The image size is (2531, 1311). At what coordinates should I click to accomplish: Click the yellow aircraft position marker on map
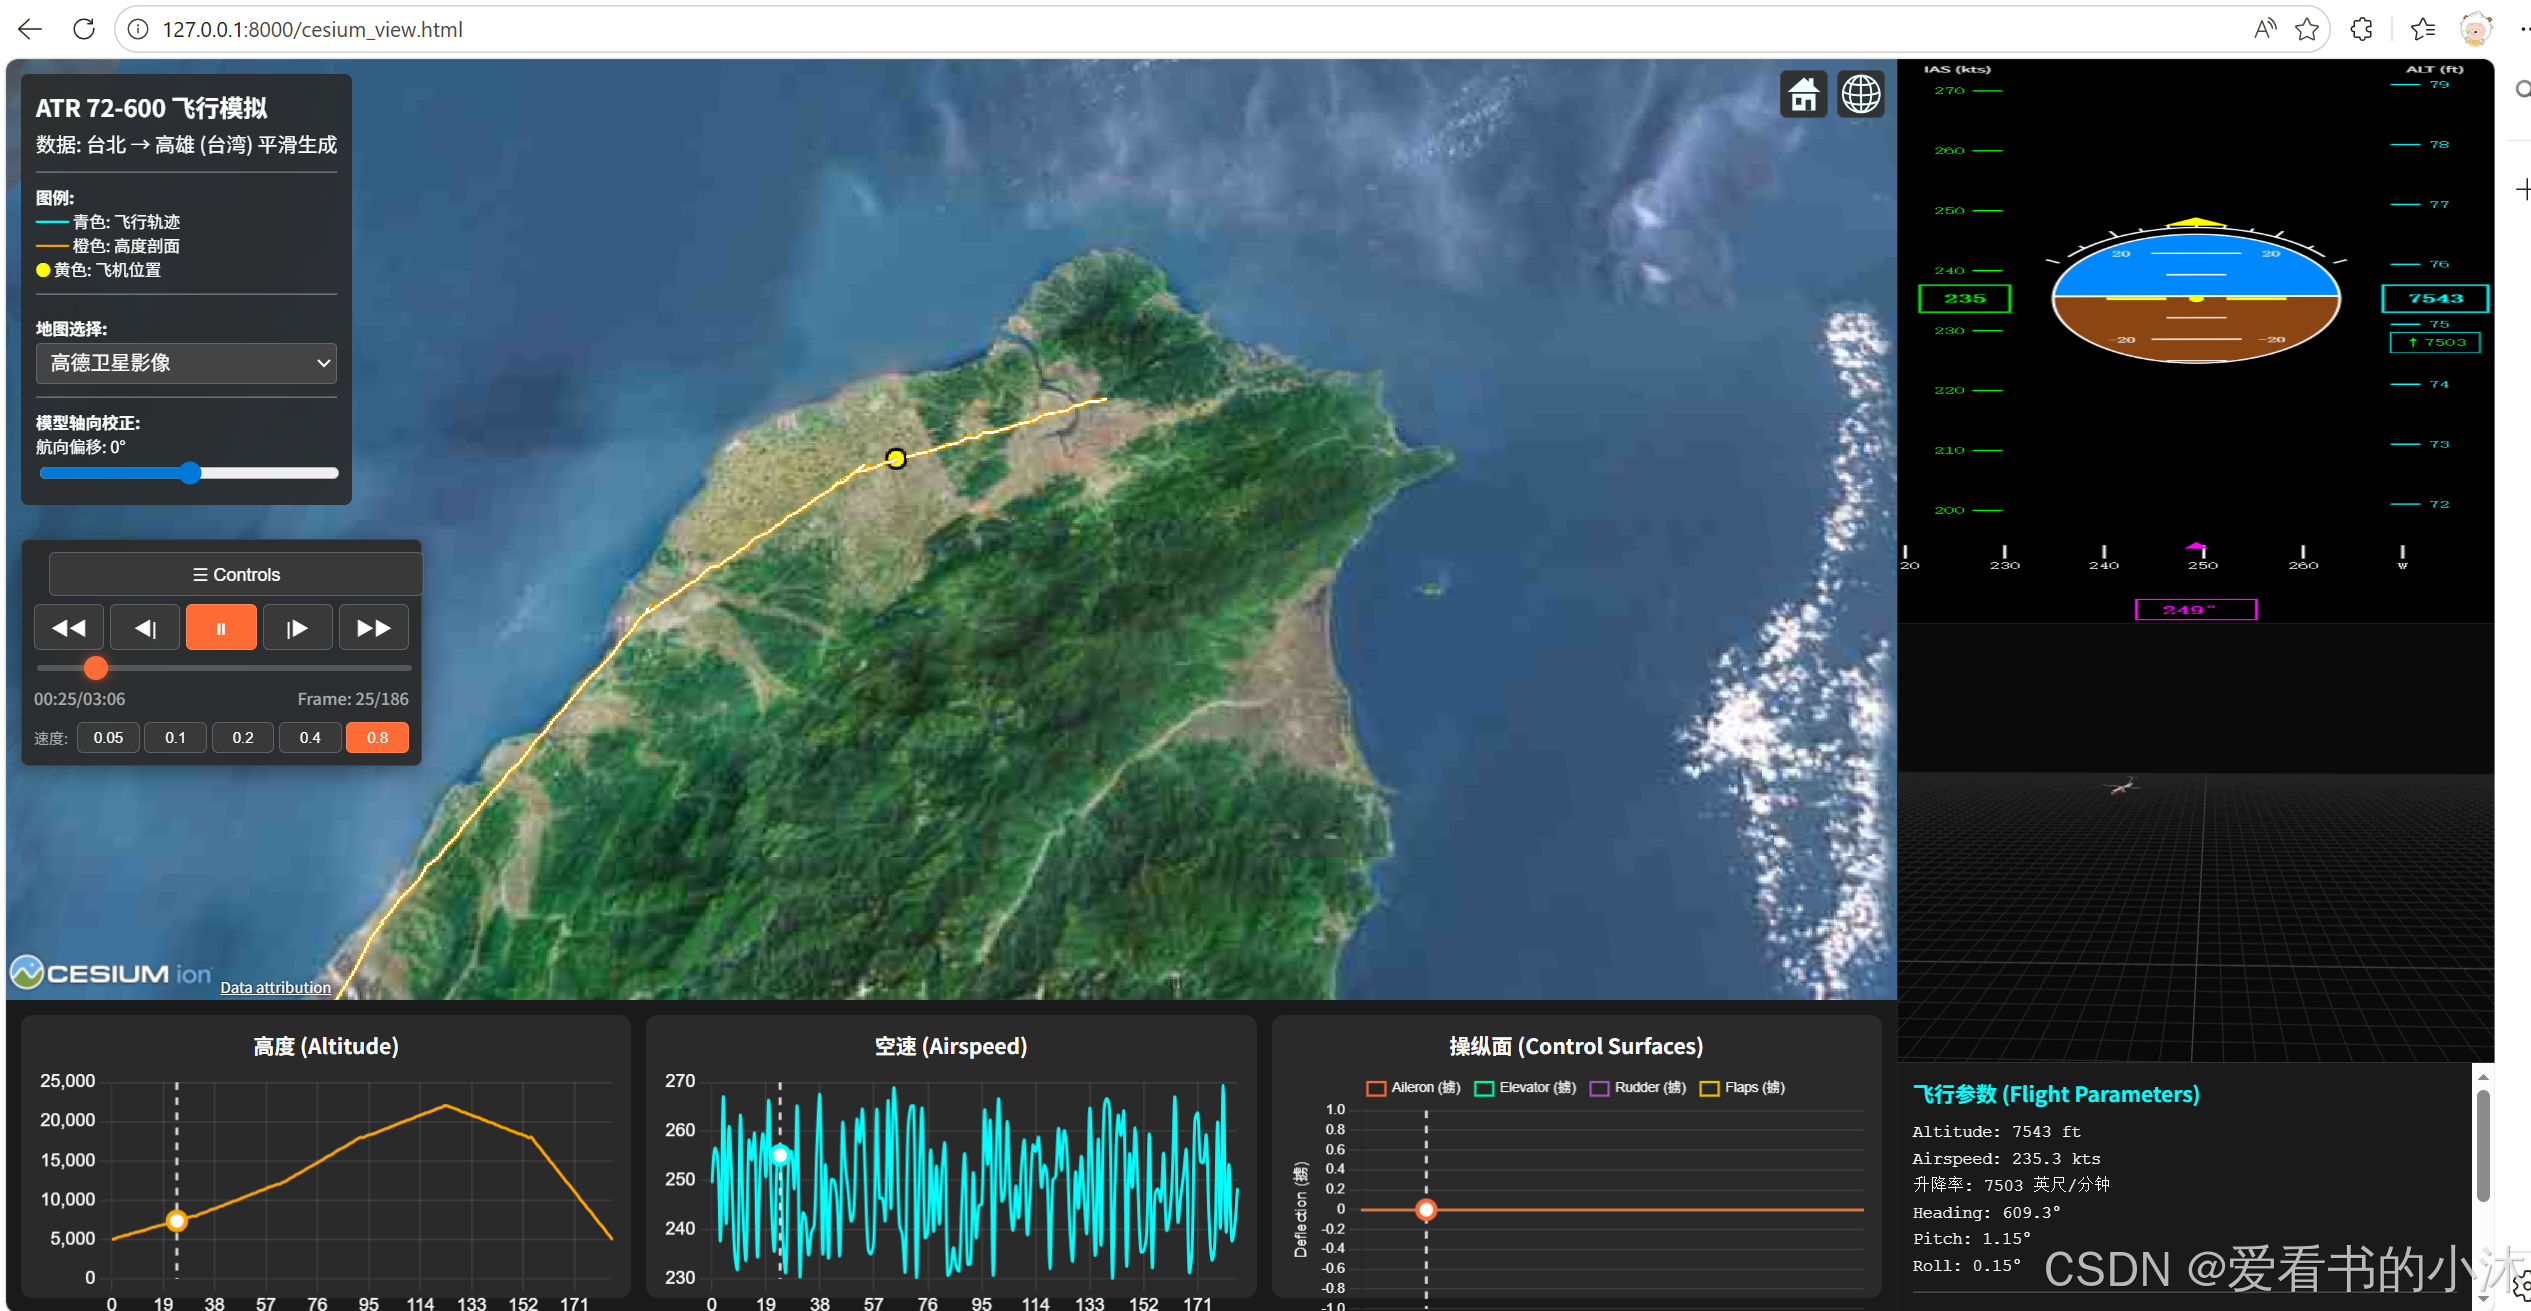pos(896,458)
